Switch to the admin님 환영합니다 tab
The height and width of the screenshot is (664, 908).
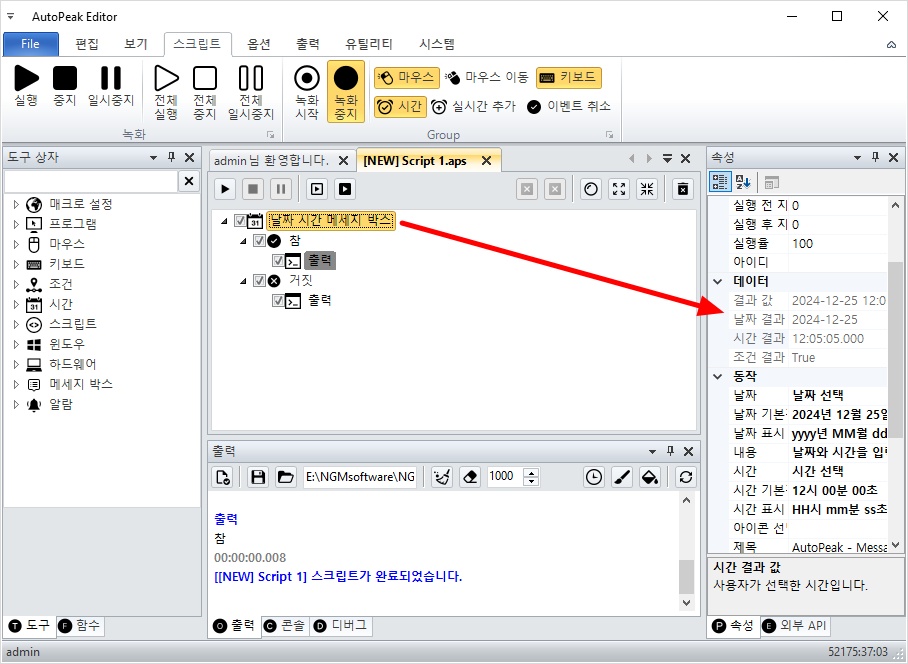point(271,160)
